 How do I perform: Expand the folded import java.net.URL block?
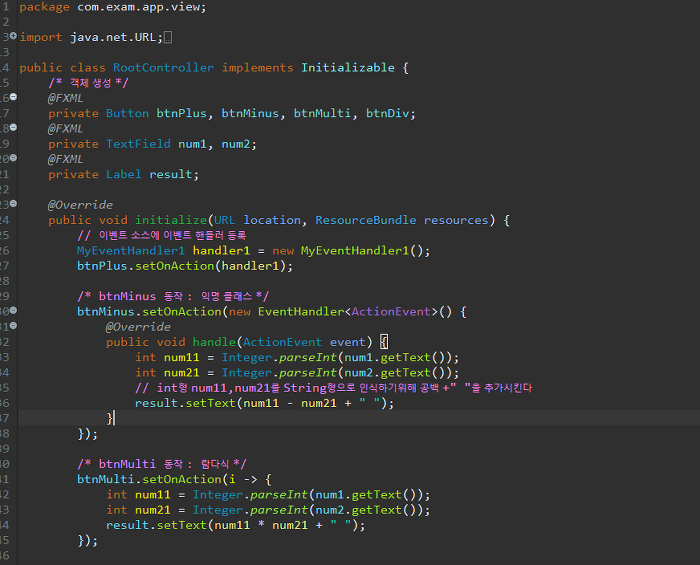click(13, 36)
